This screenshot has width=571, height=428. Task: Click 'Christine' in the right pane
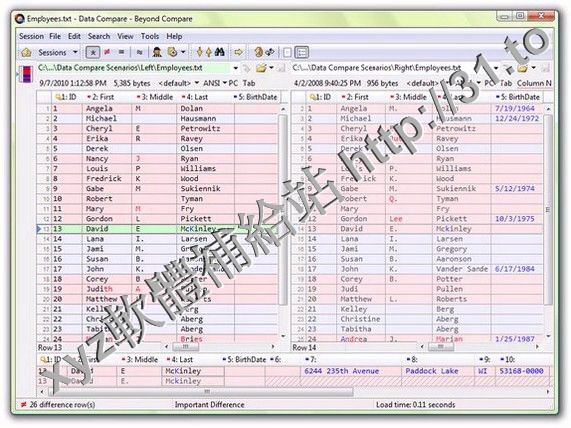(360, 319)
